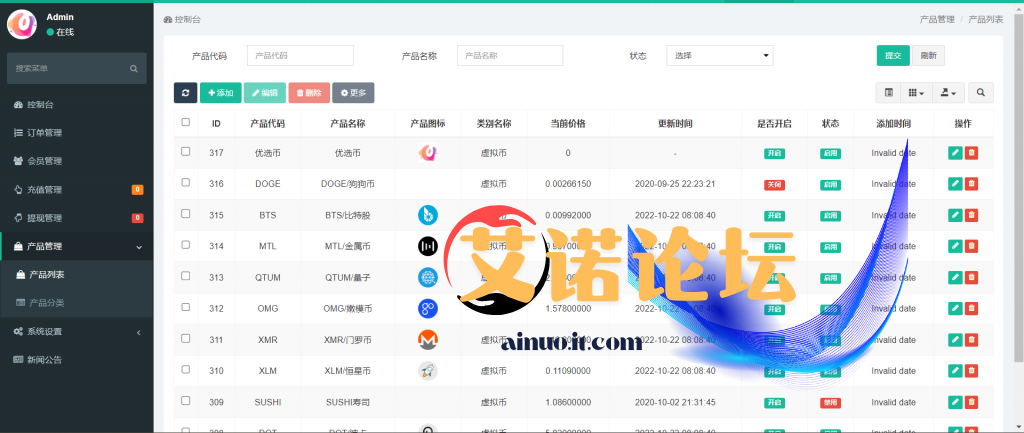This screenshot has width=1024, height=433.
Task: Open 充值管理 in the sidebar
Action: point(76,190)
